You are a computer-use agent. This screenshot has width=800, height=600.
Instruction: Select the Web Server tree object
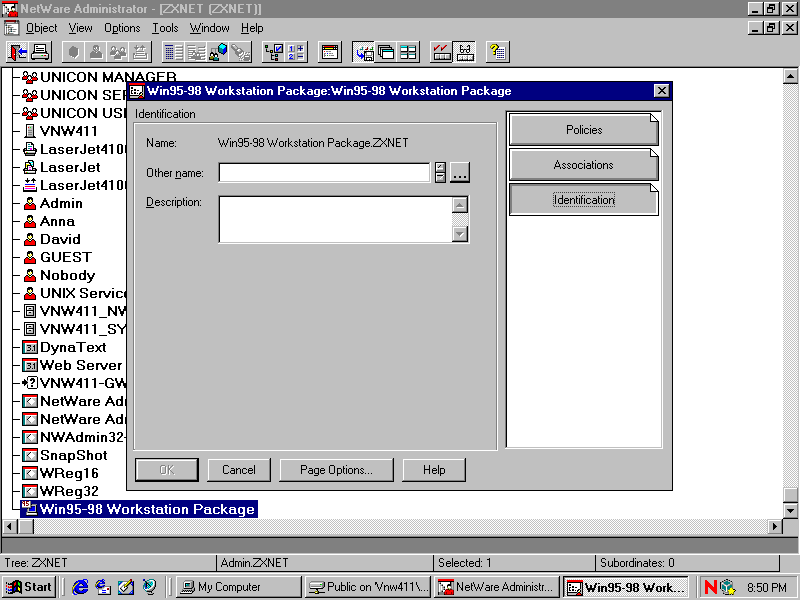point(72,365)
